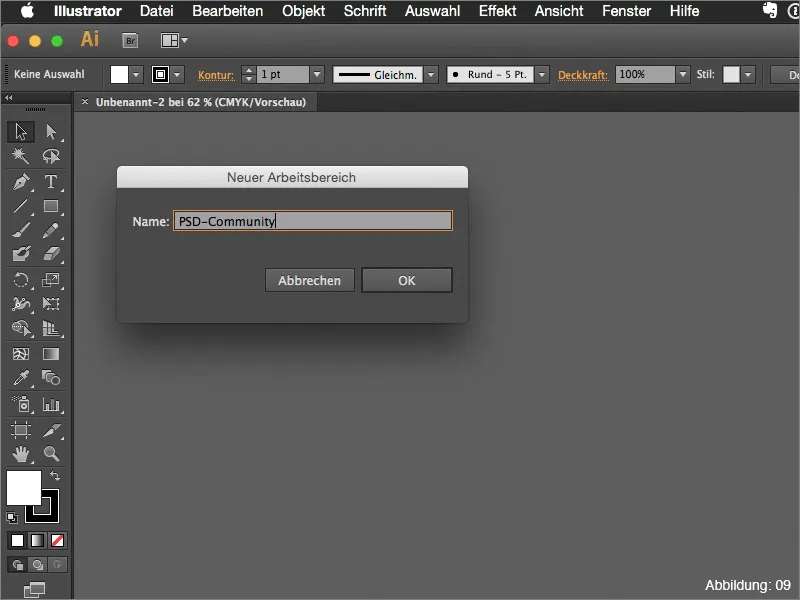Select the Hand tool
The height and width of the screenshot is (600, 800).
tap(21, 454)
